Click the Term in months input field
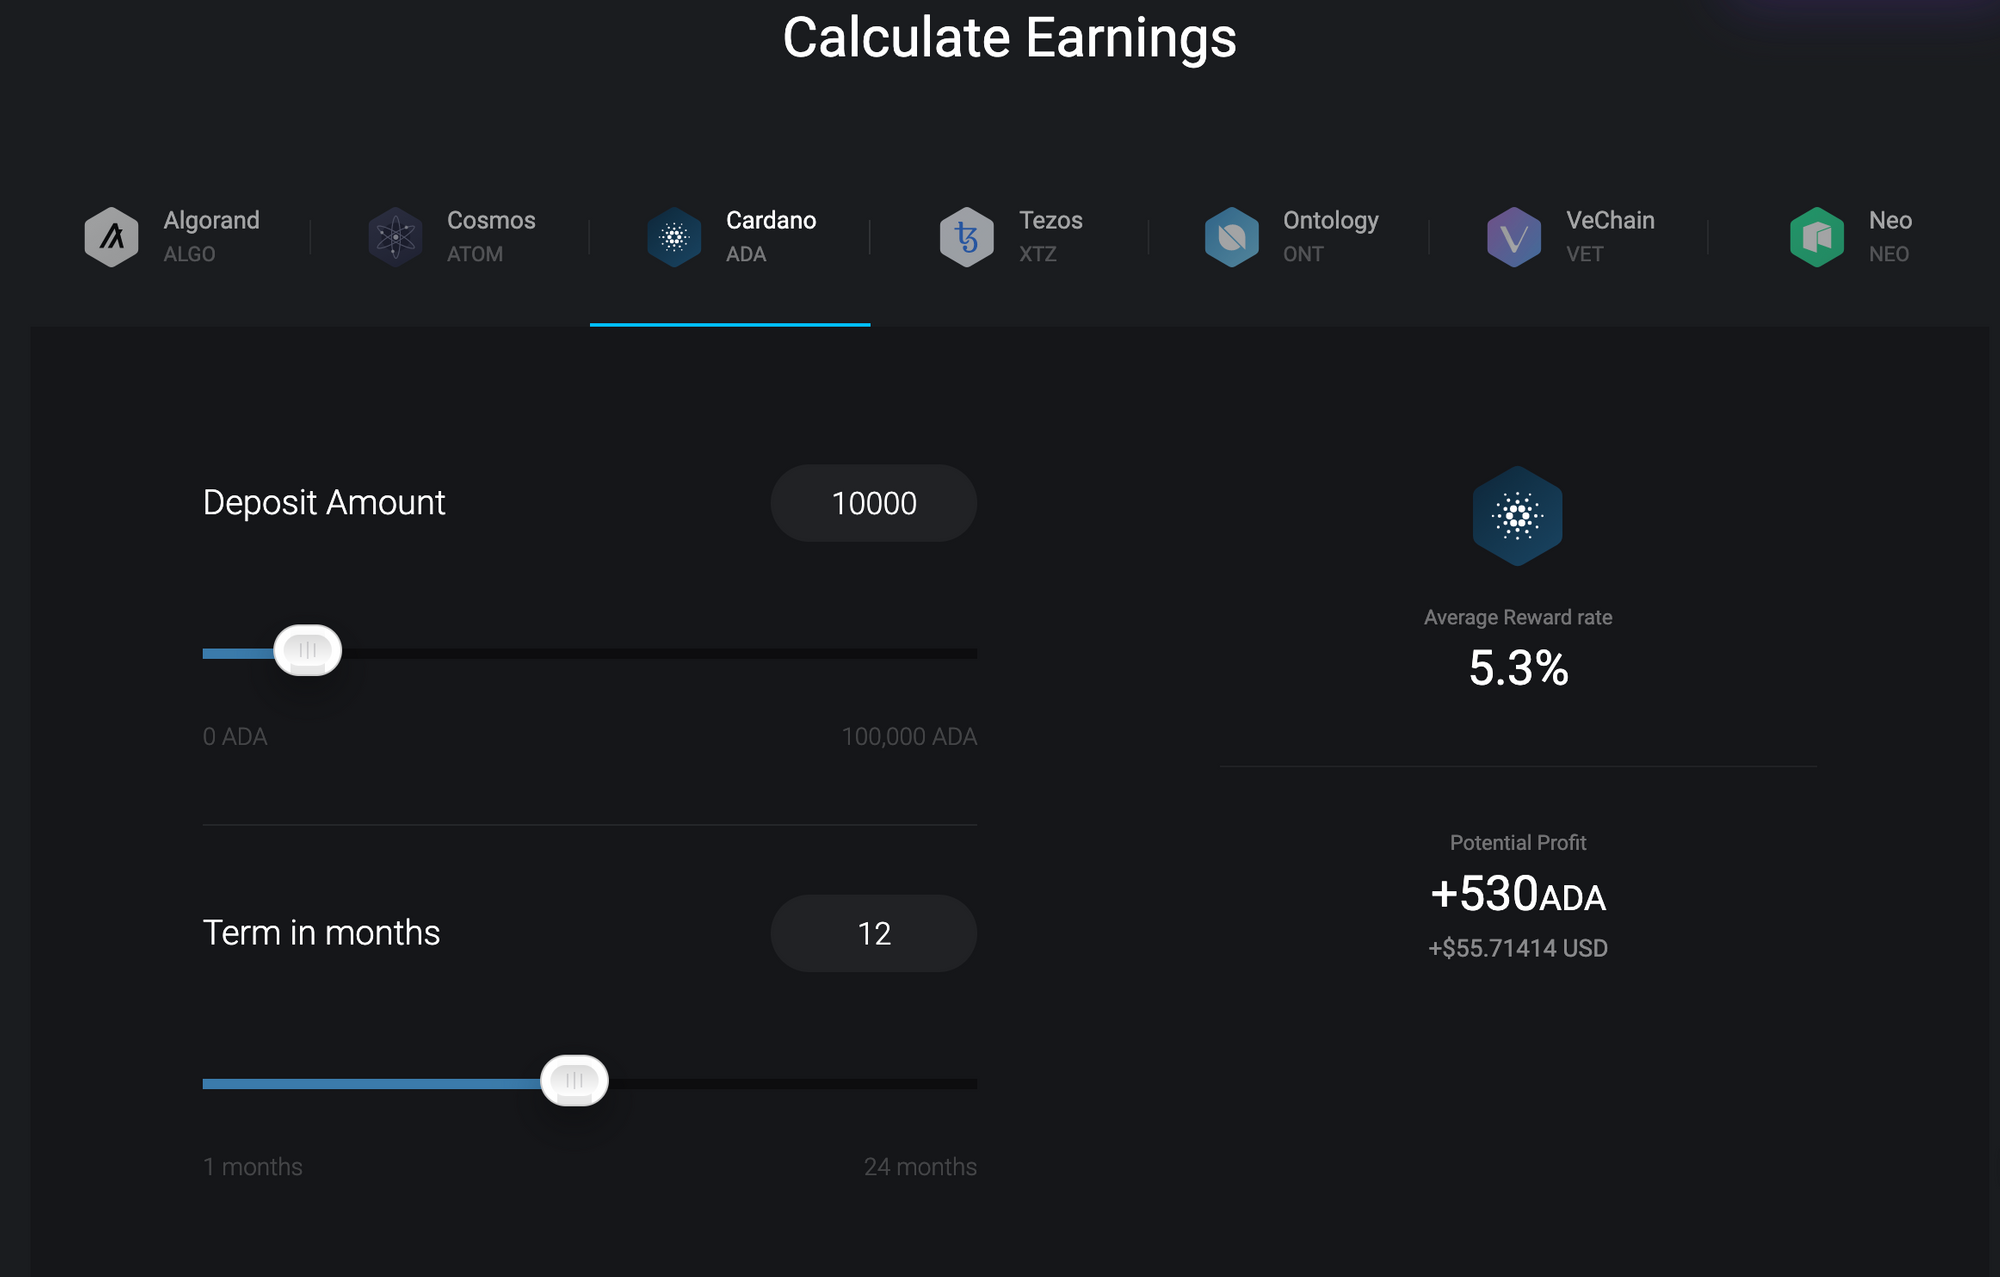Image resolution: width=2000 pixels, height=1277 pixels. pyautogui.click(x=873, y=933)
